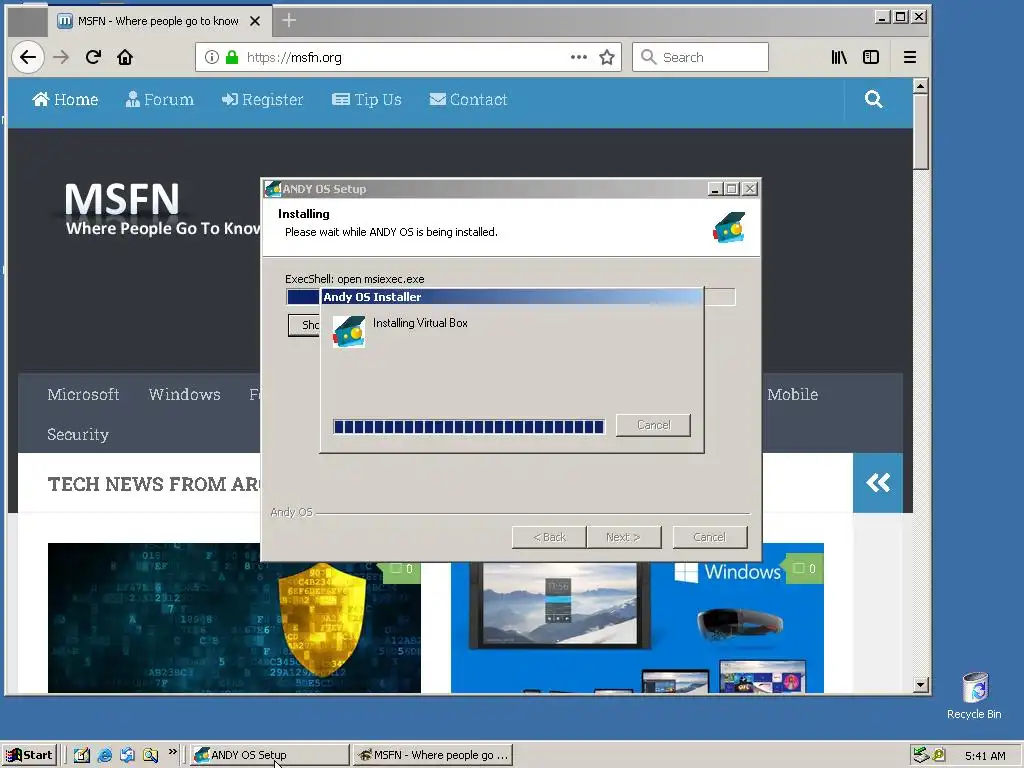Screen dimensions: 1024x768
Task: Open security shield article thumbnail
Action: click(234, 618)
